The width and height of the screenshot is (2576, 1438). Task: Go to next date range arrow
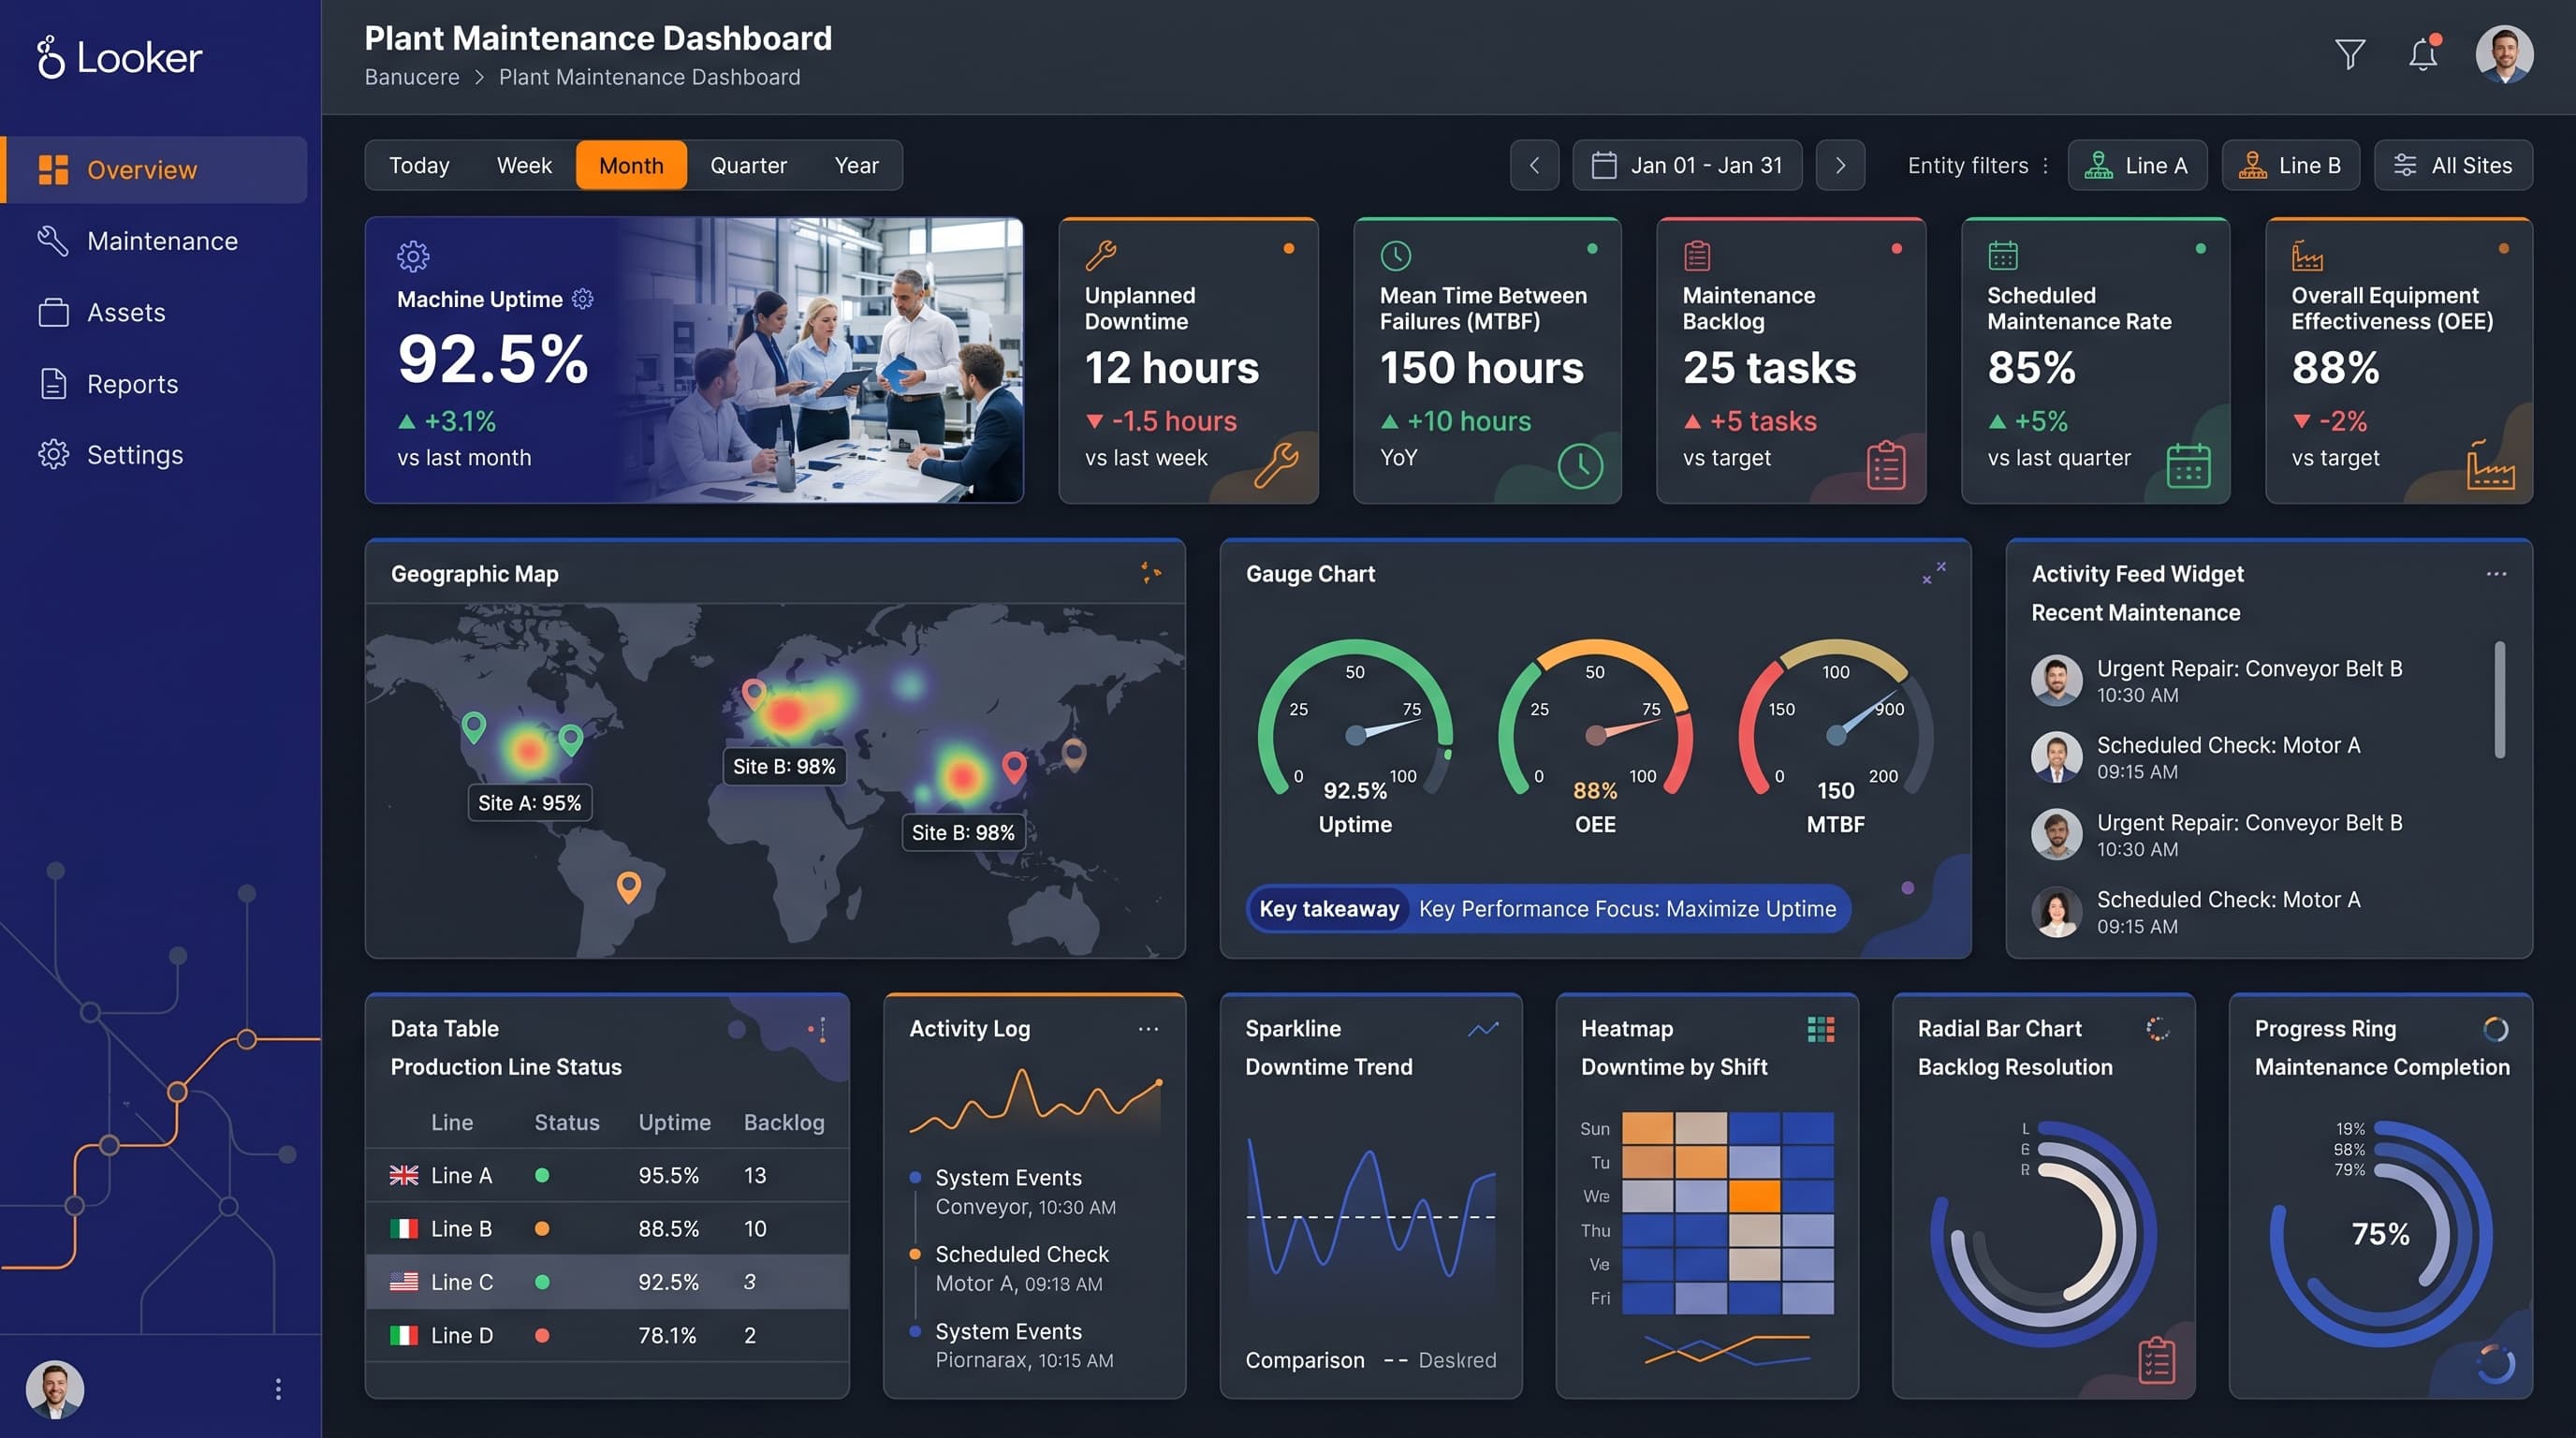tap(1840, 165)
